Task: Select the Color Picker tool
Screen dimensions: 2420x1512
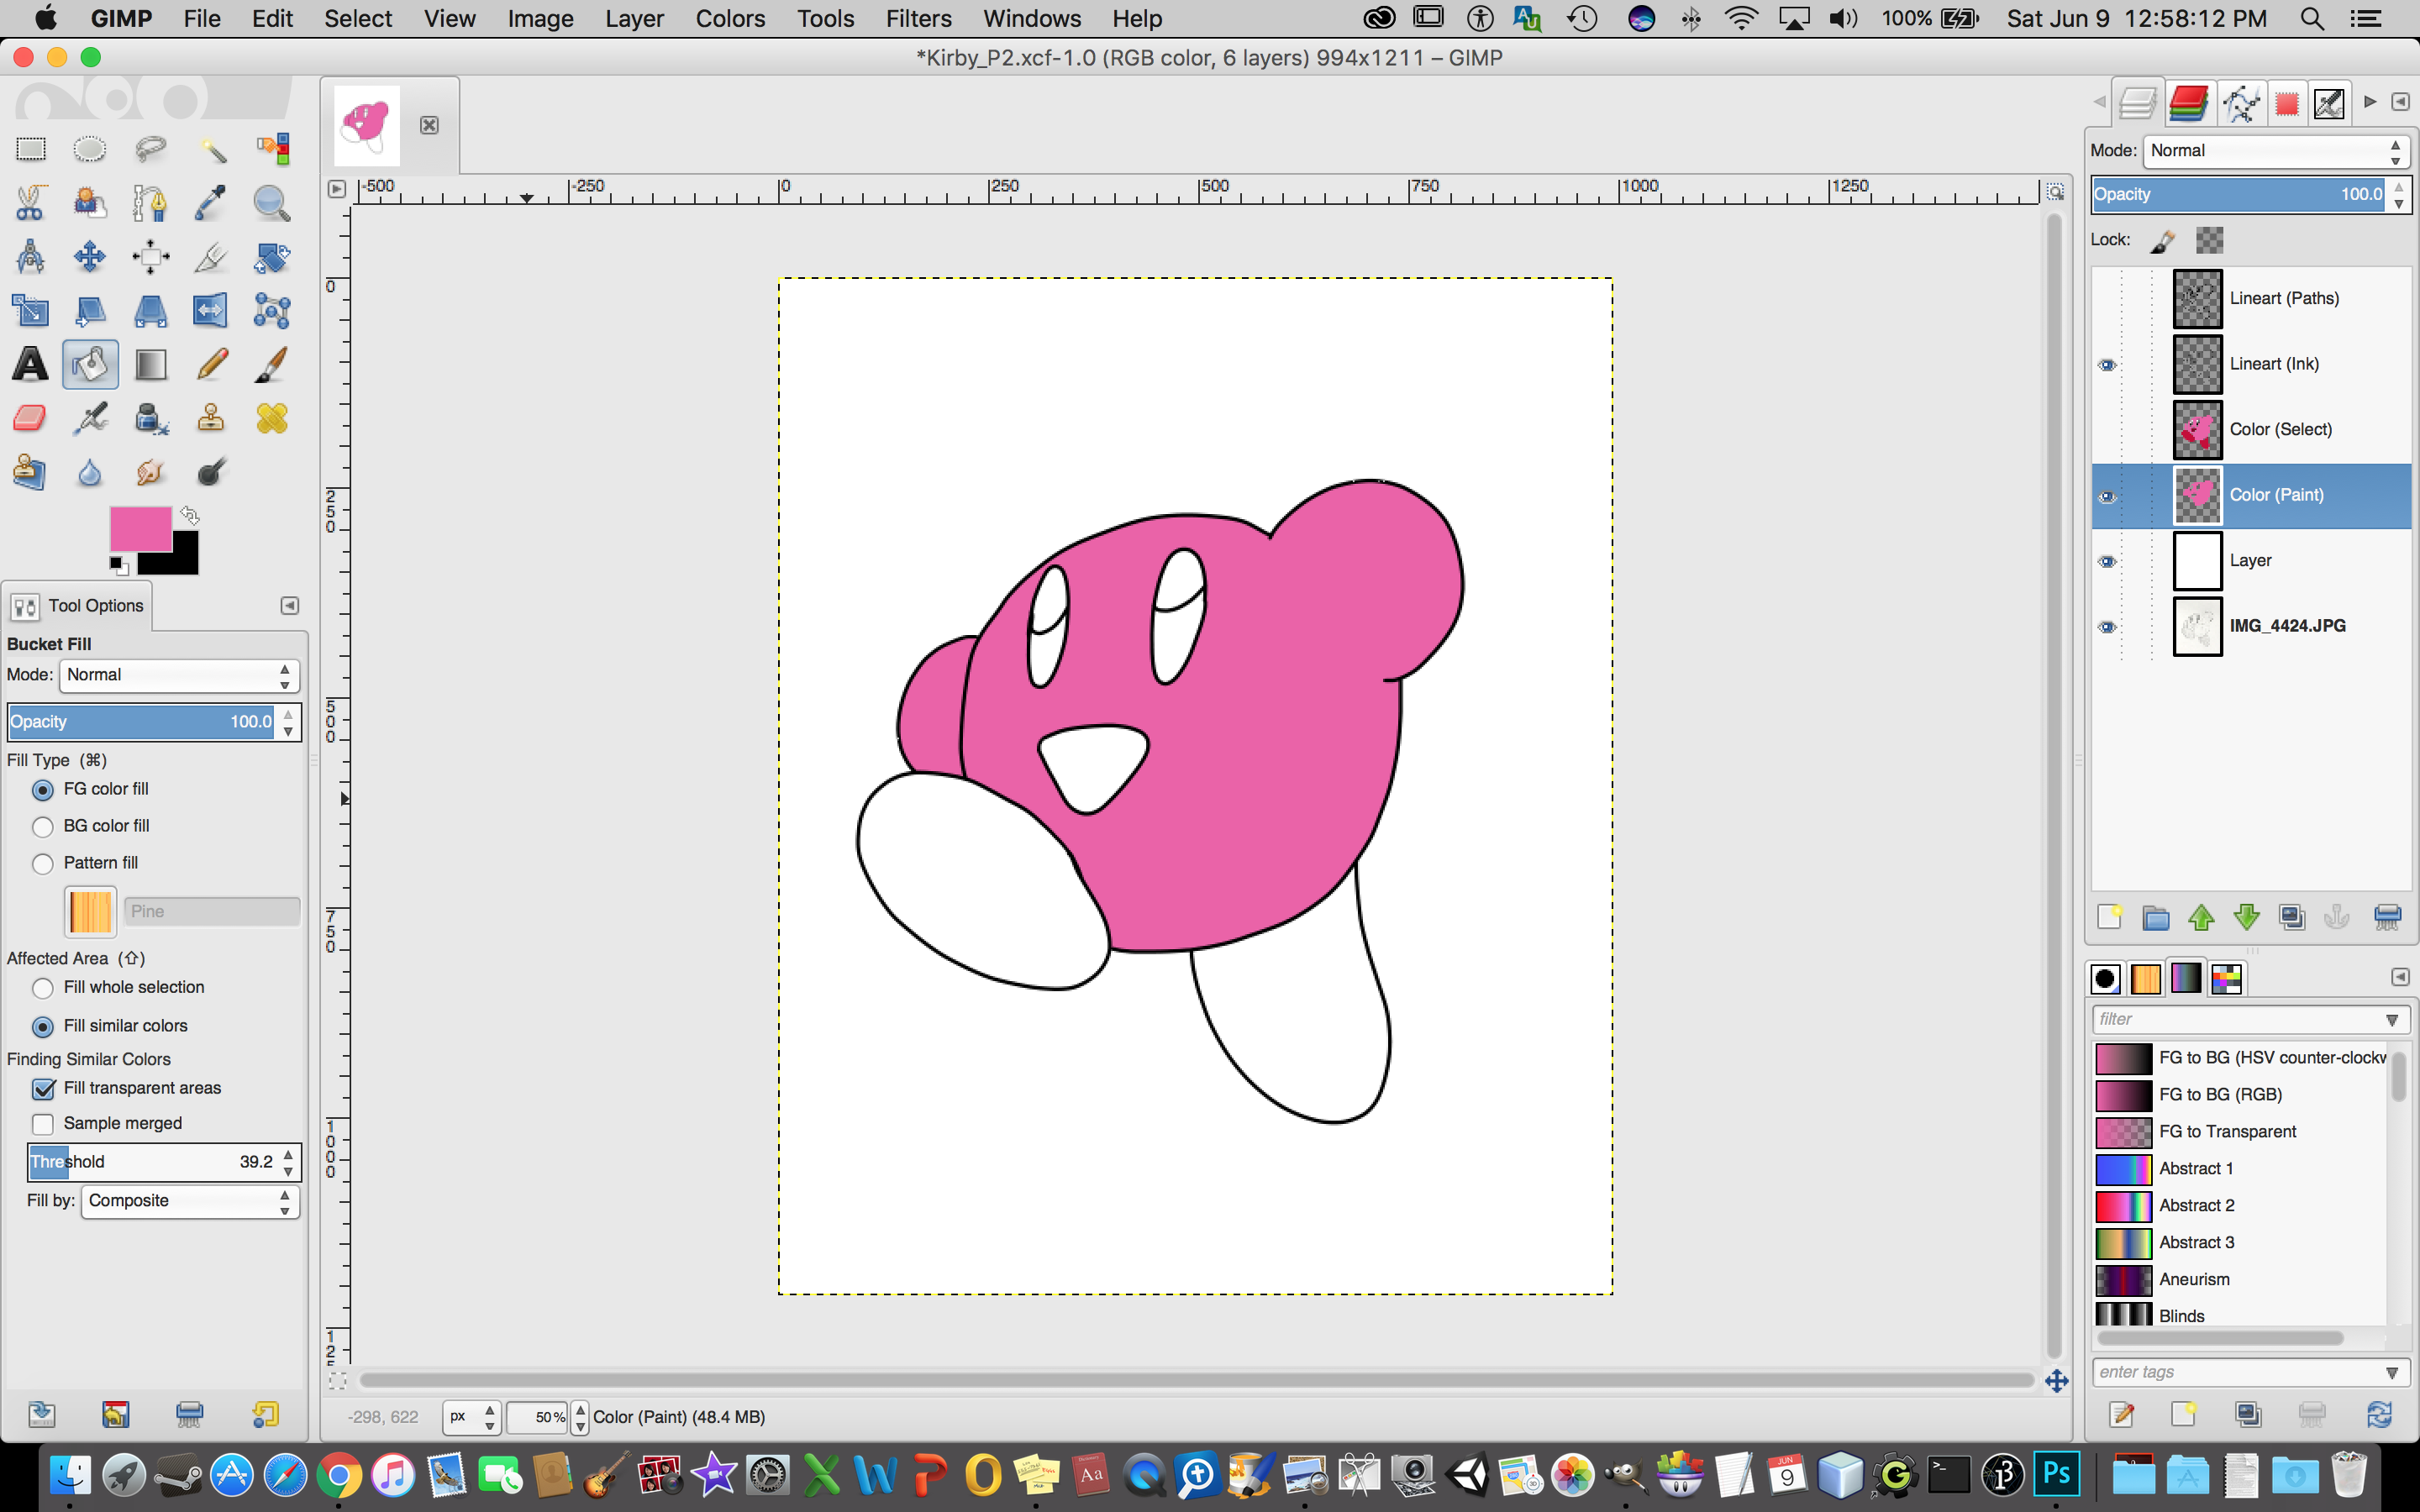Action: pyautogui.click(x=211, y=203)
